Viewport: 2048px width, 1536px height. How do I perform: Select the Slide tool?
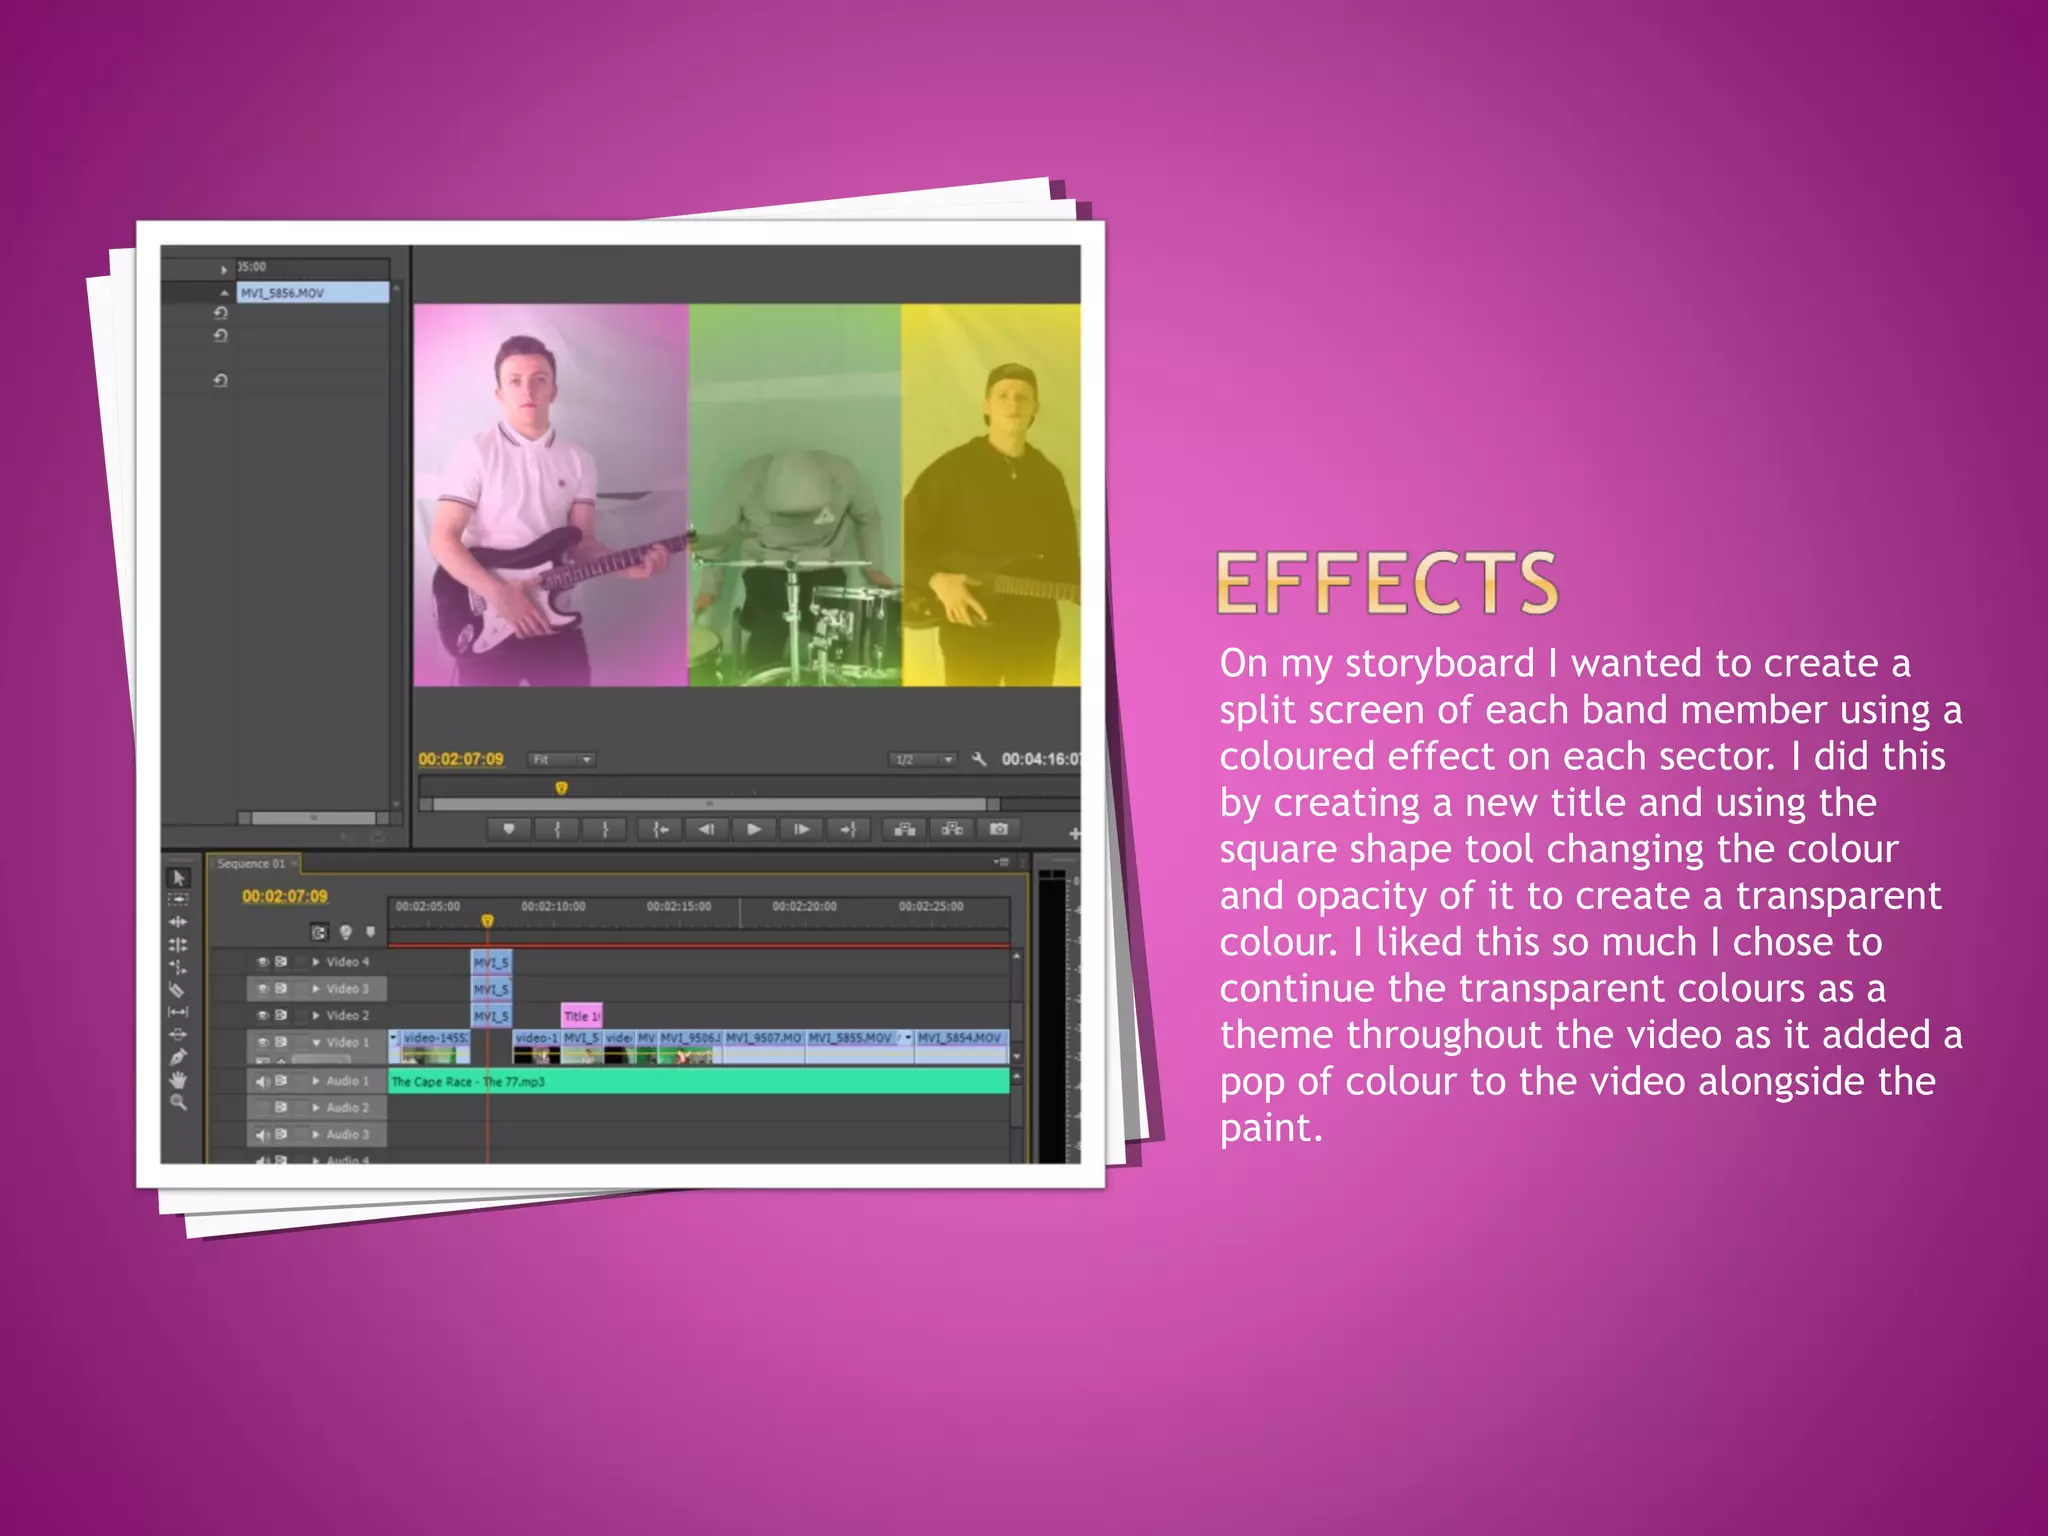(x=178, y=1034)
